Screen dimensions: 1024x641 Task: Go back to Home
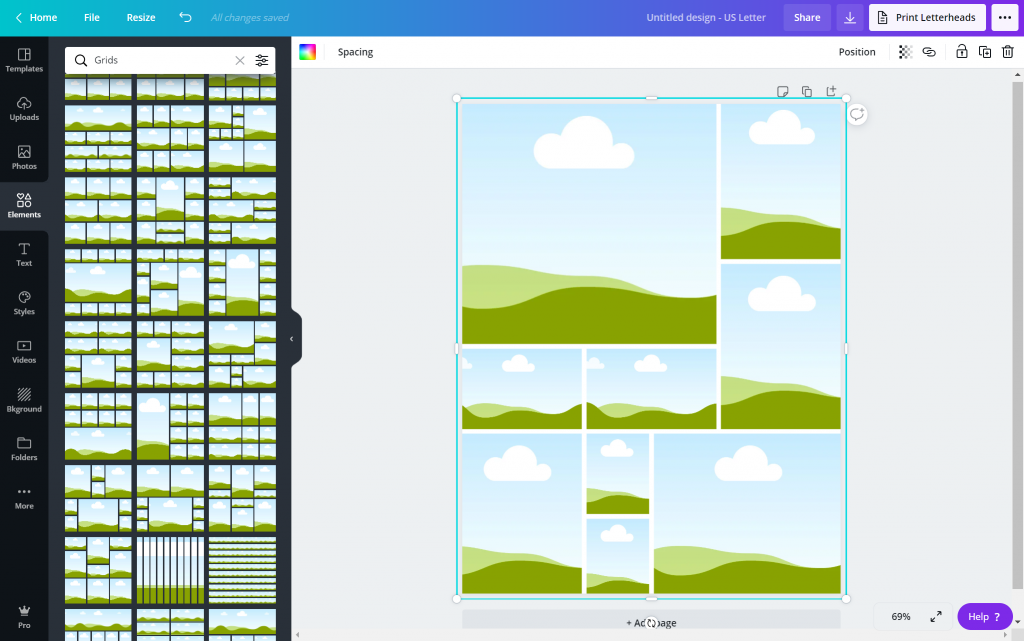36,18
